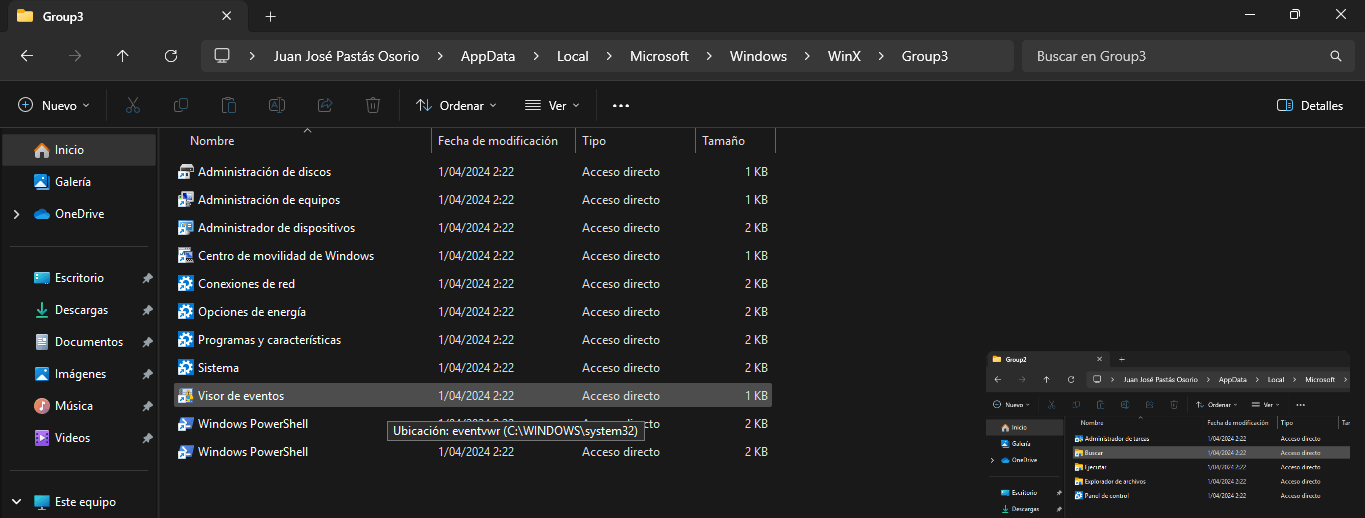Open a new tab with plus button

(x=271, y=16)
